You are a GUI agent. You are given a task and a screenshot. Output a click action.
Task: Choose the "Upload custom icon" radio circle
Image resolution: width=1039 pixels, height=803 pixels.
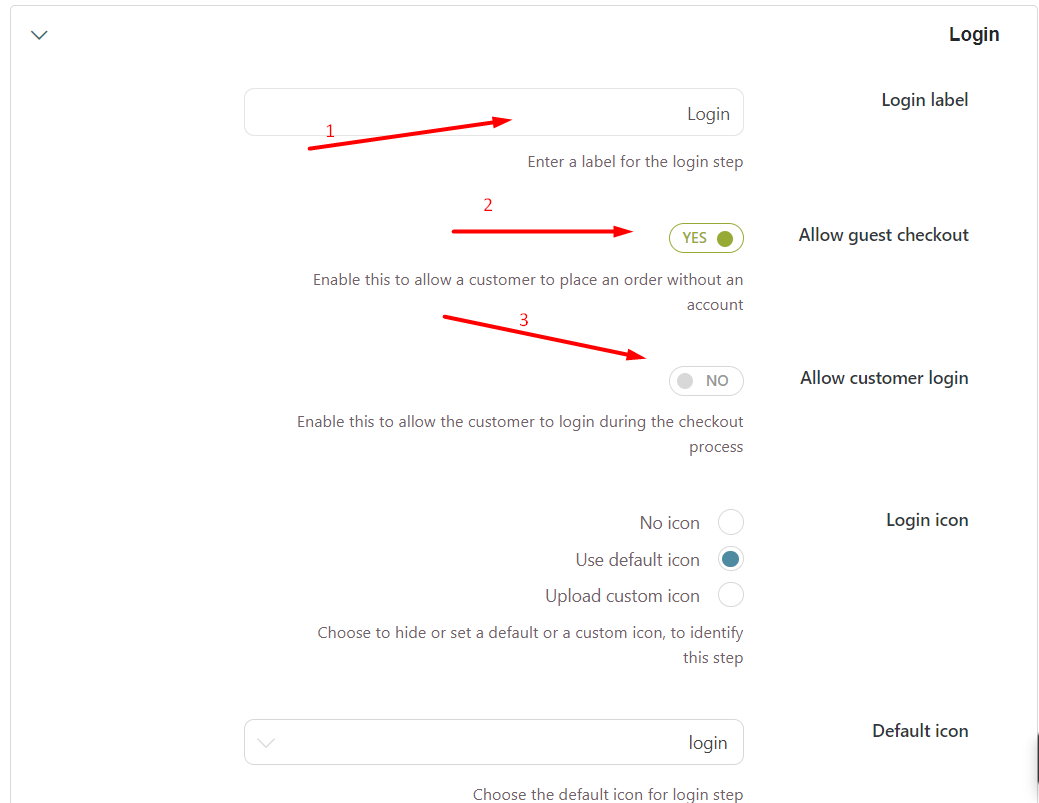click(730, 595)
